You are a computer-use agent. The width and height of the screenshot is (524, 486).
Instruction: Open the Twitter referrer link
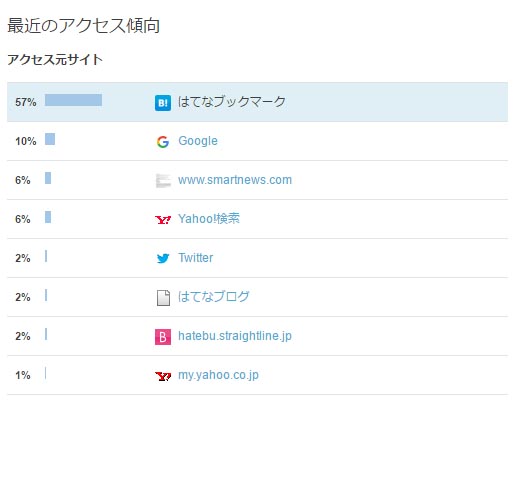point(195,258)
